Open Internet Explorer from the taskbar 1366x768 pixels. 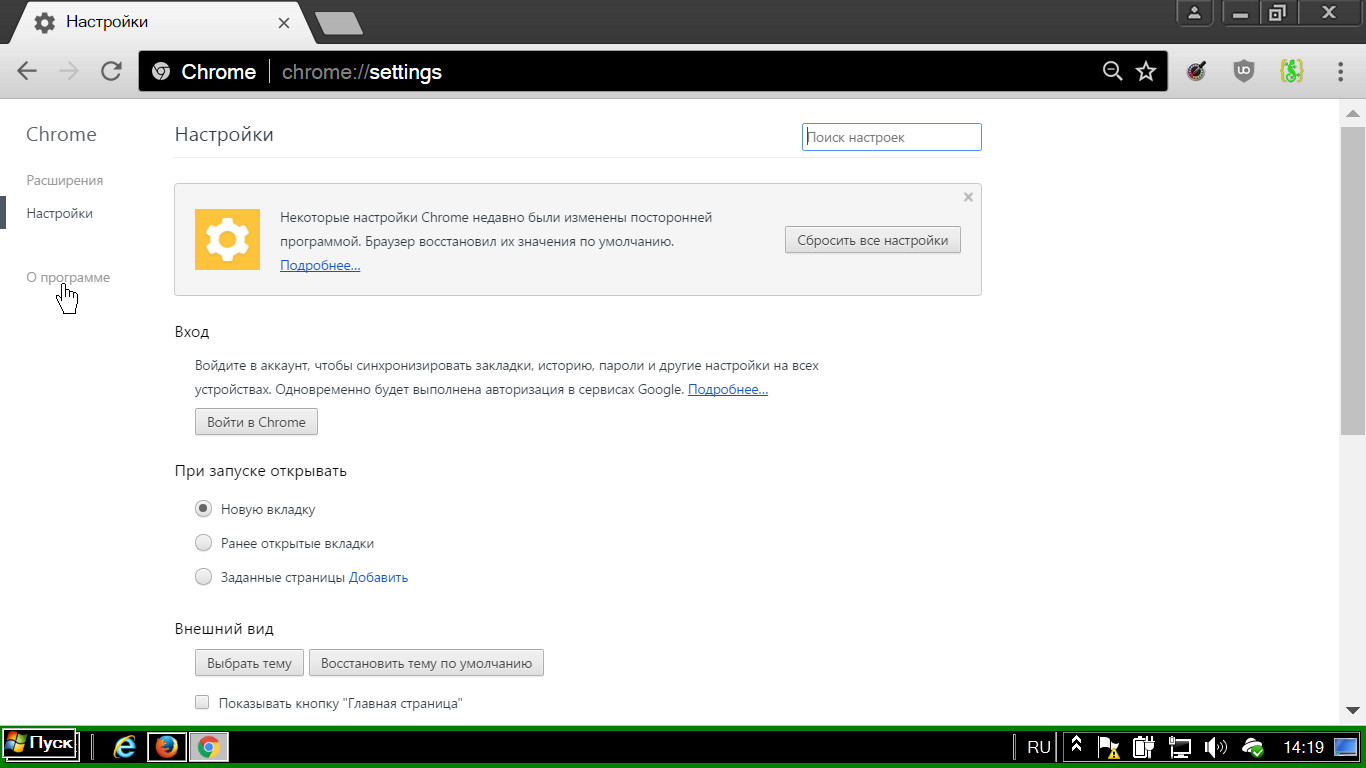pos(125,747)
